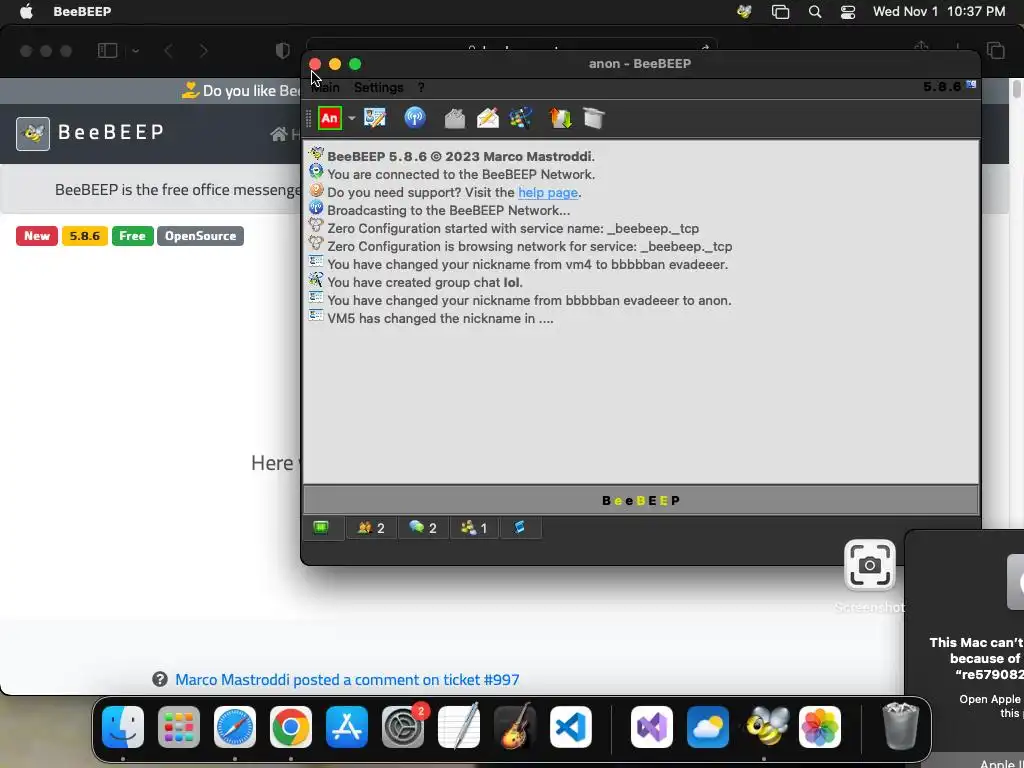The image size is (1024, 768).
Task: Open Google Chrome from the Dock
Action: tap(291, 727)
